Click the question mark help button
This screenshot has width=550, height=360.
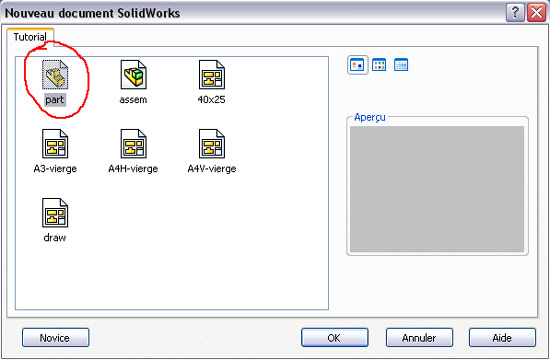coord(515,13)
